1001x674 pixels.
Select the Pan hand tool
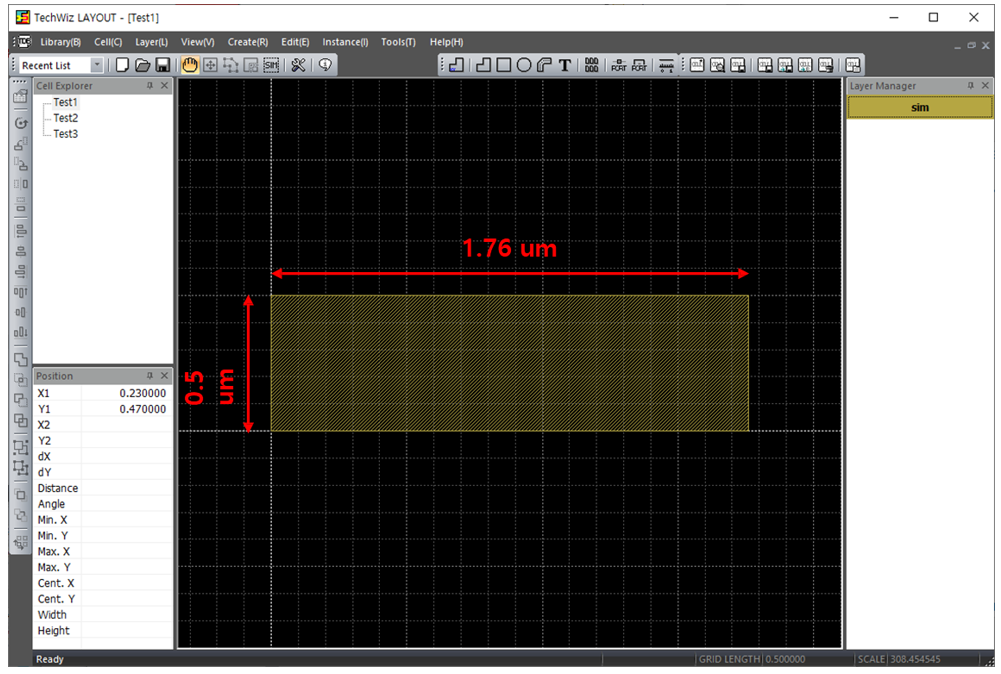tap(190, 65)
